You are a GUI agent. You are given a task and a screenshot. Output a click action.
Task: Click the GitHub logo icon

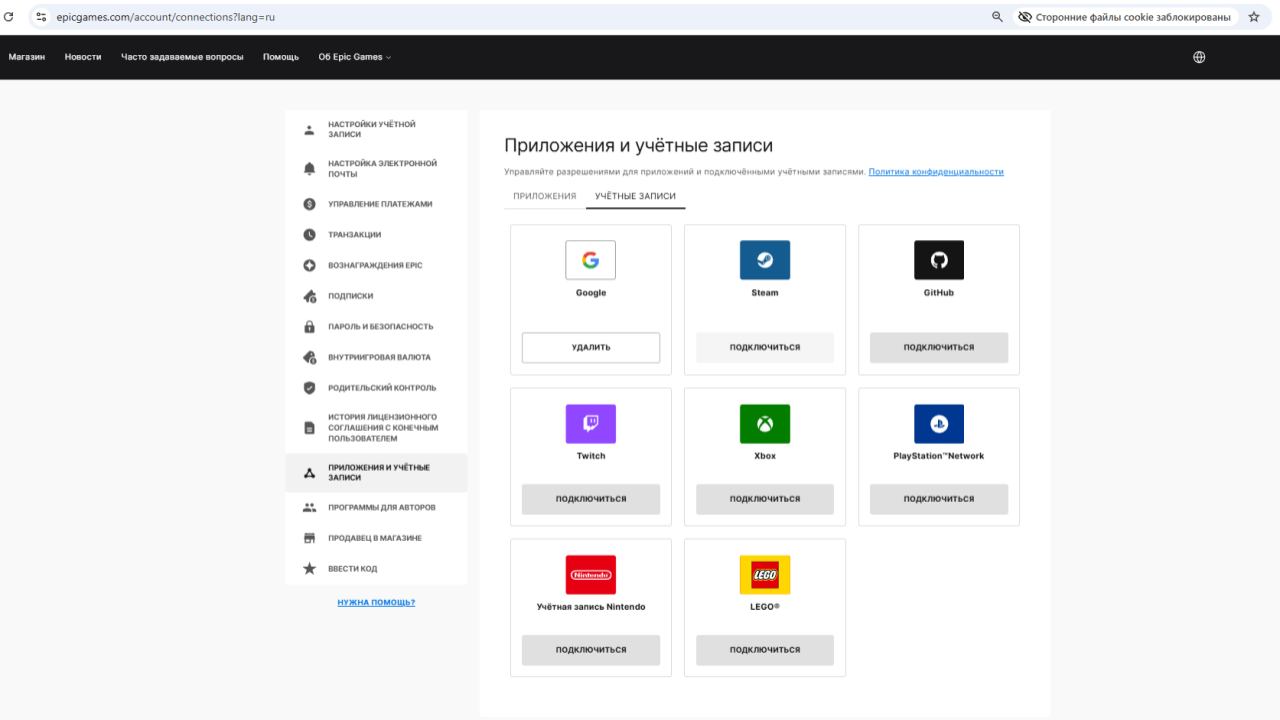point(939,260)
